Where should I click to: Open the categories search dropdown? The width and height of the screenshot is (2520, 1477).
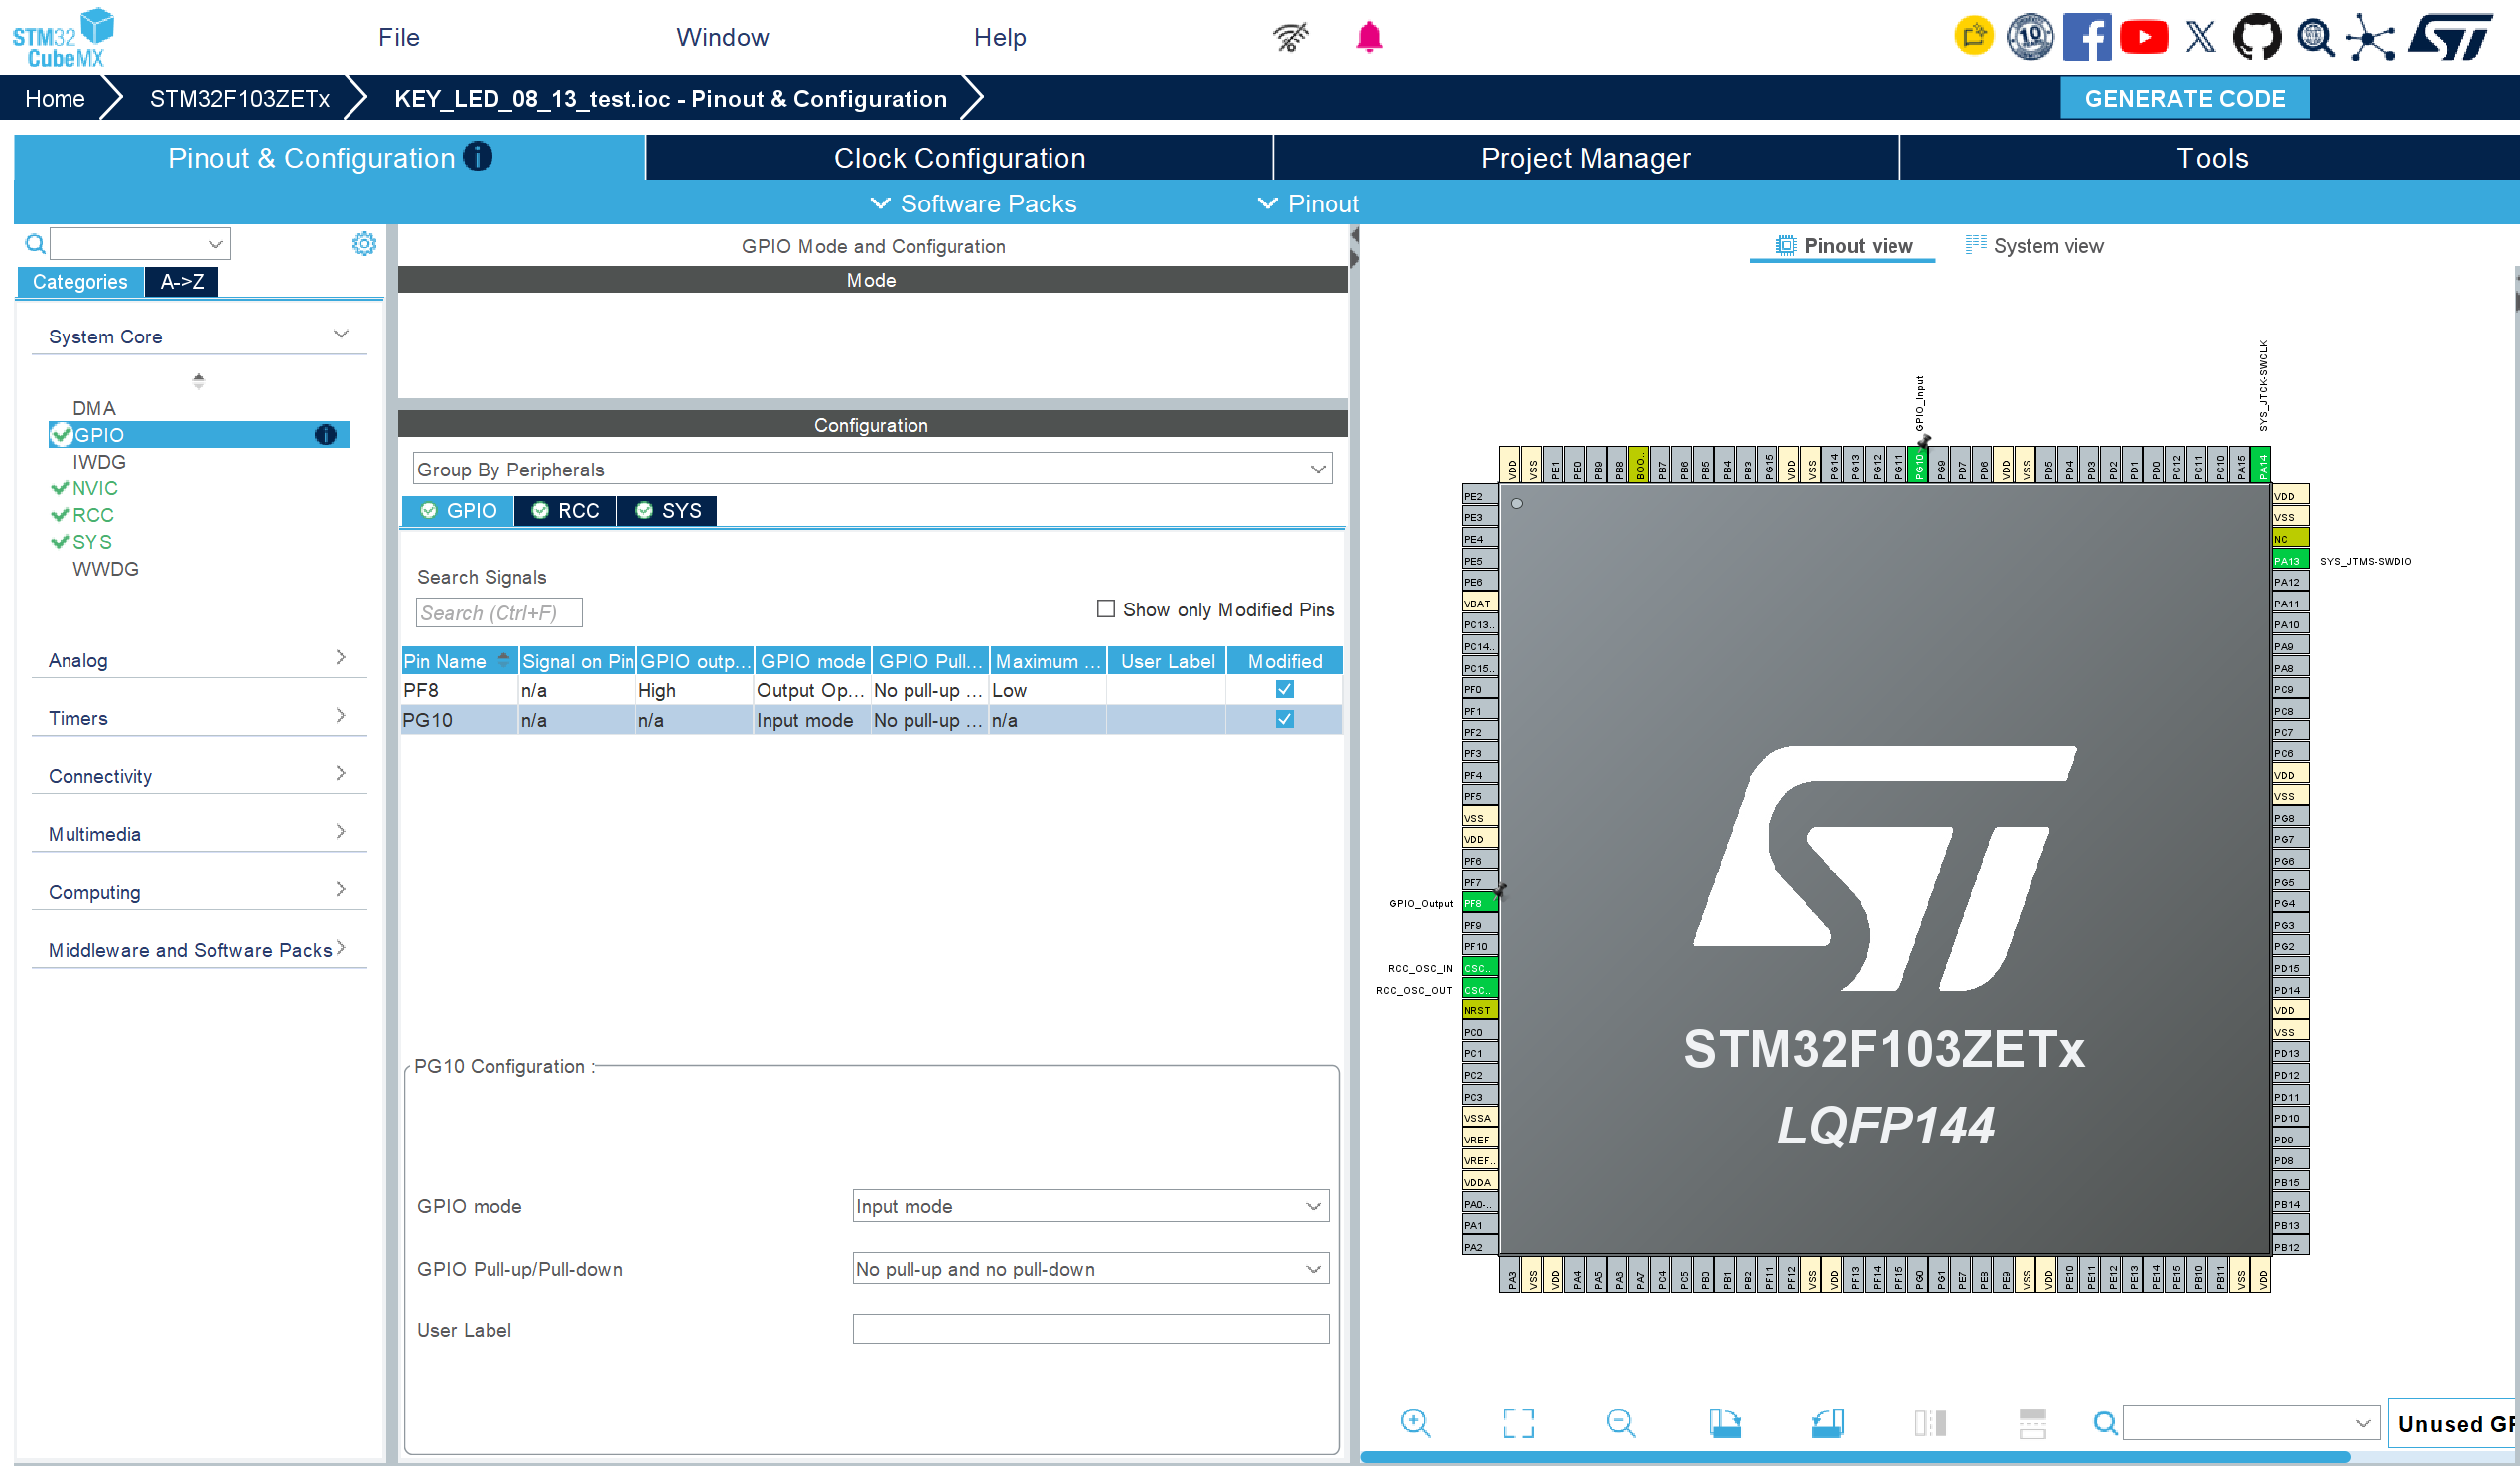[215, 244]
